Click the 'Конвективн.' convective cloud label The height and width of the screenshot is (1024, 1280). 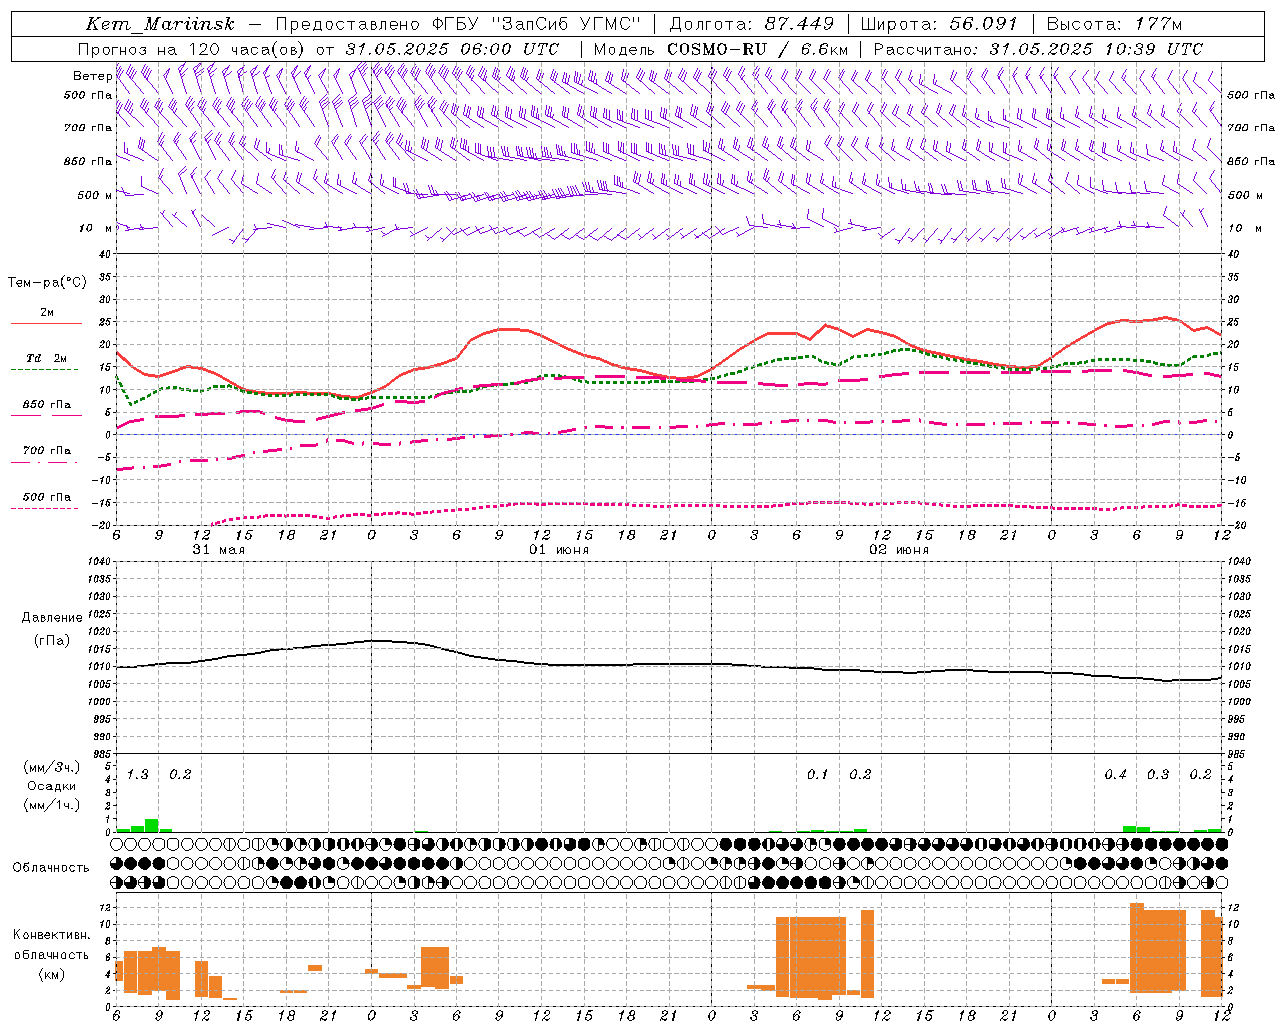click(51, 935)
